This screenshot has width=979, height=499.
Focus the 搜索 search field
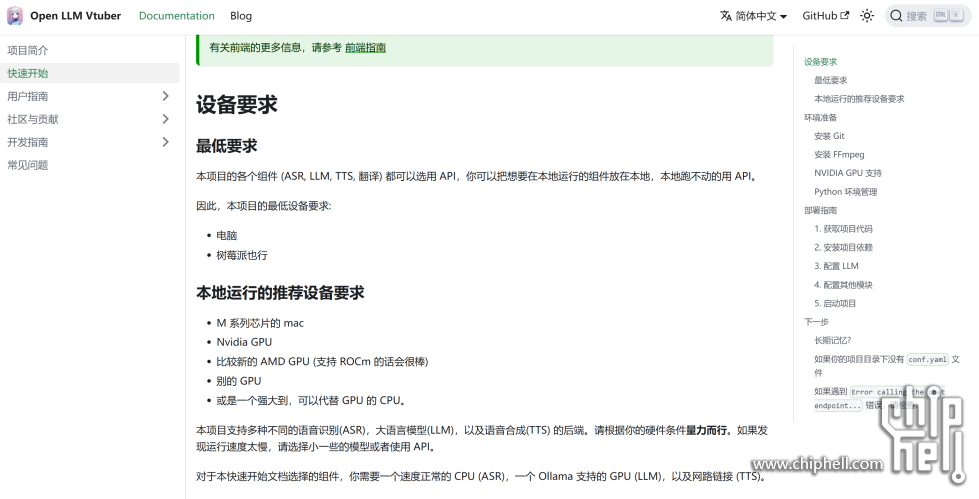click(928, 16)
